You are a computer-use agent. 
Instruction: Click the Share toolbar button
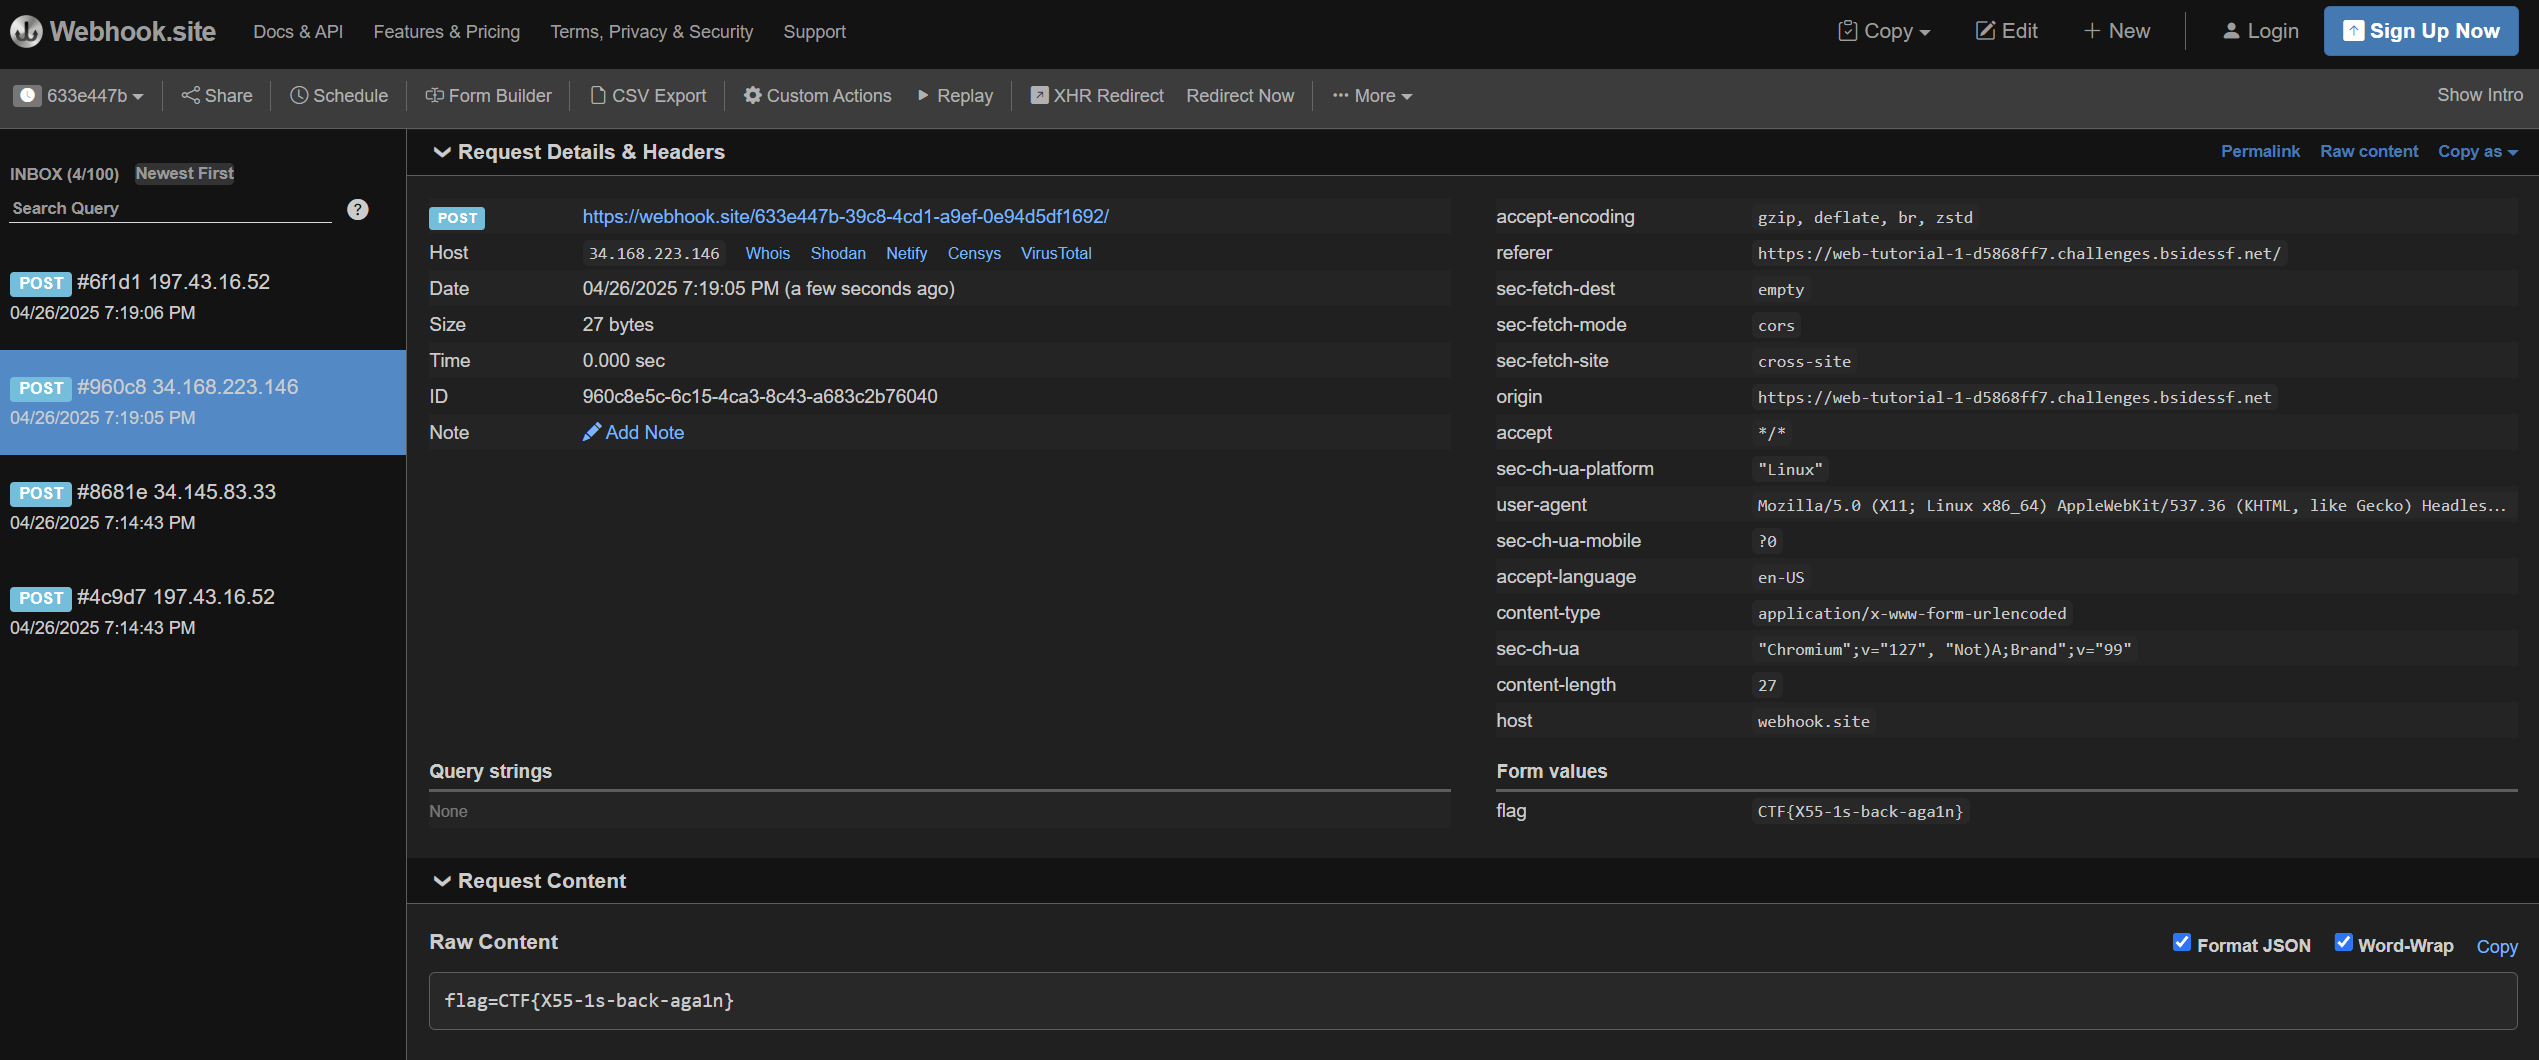coord(216,96)
